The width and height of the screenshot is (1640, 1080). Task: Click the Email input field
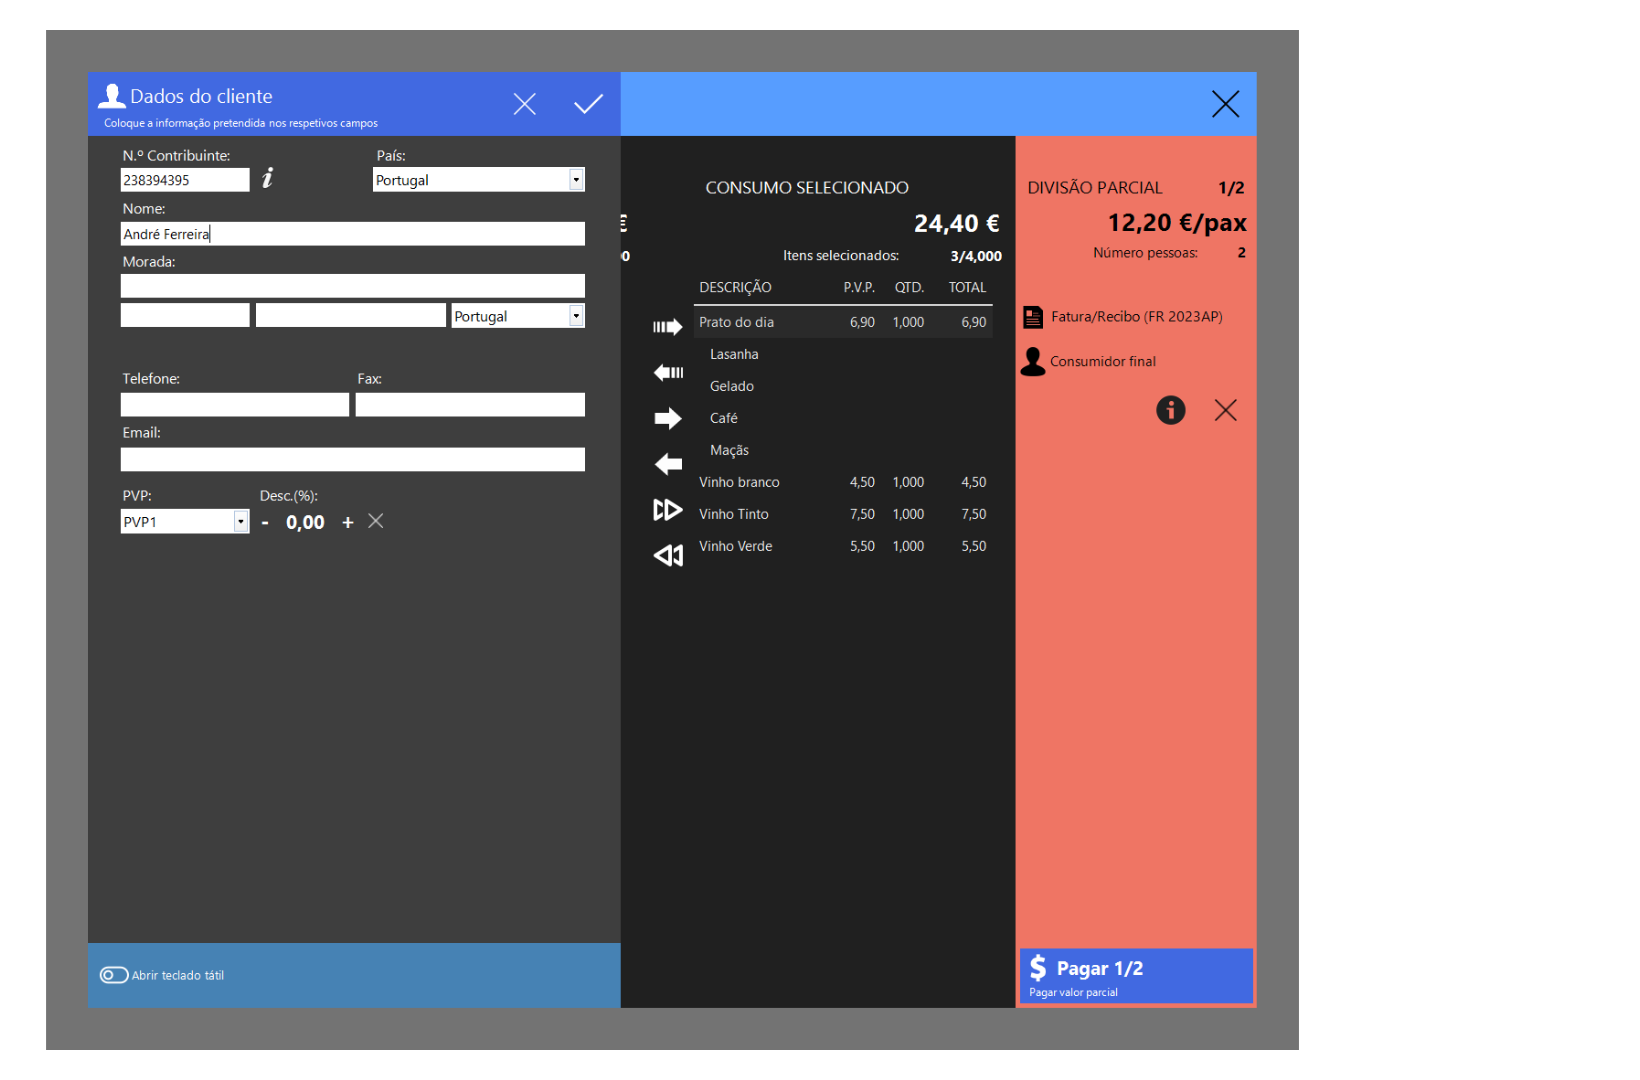click(352, 460)
